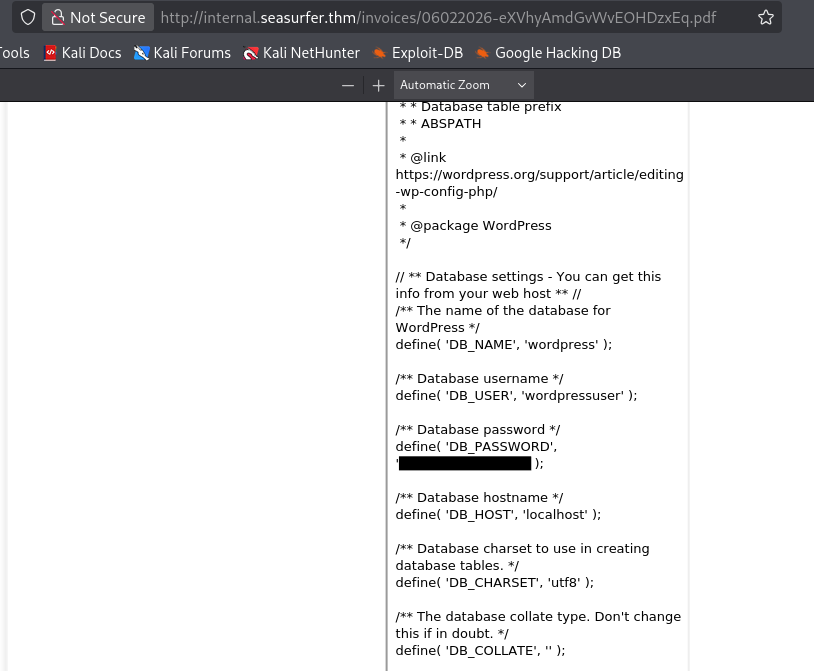This screenshot has width=814, height=671.
Task: Click the DB_NAME 'wordpress' define line
Action: pos(503,344)
